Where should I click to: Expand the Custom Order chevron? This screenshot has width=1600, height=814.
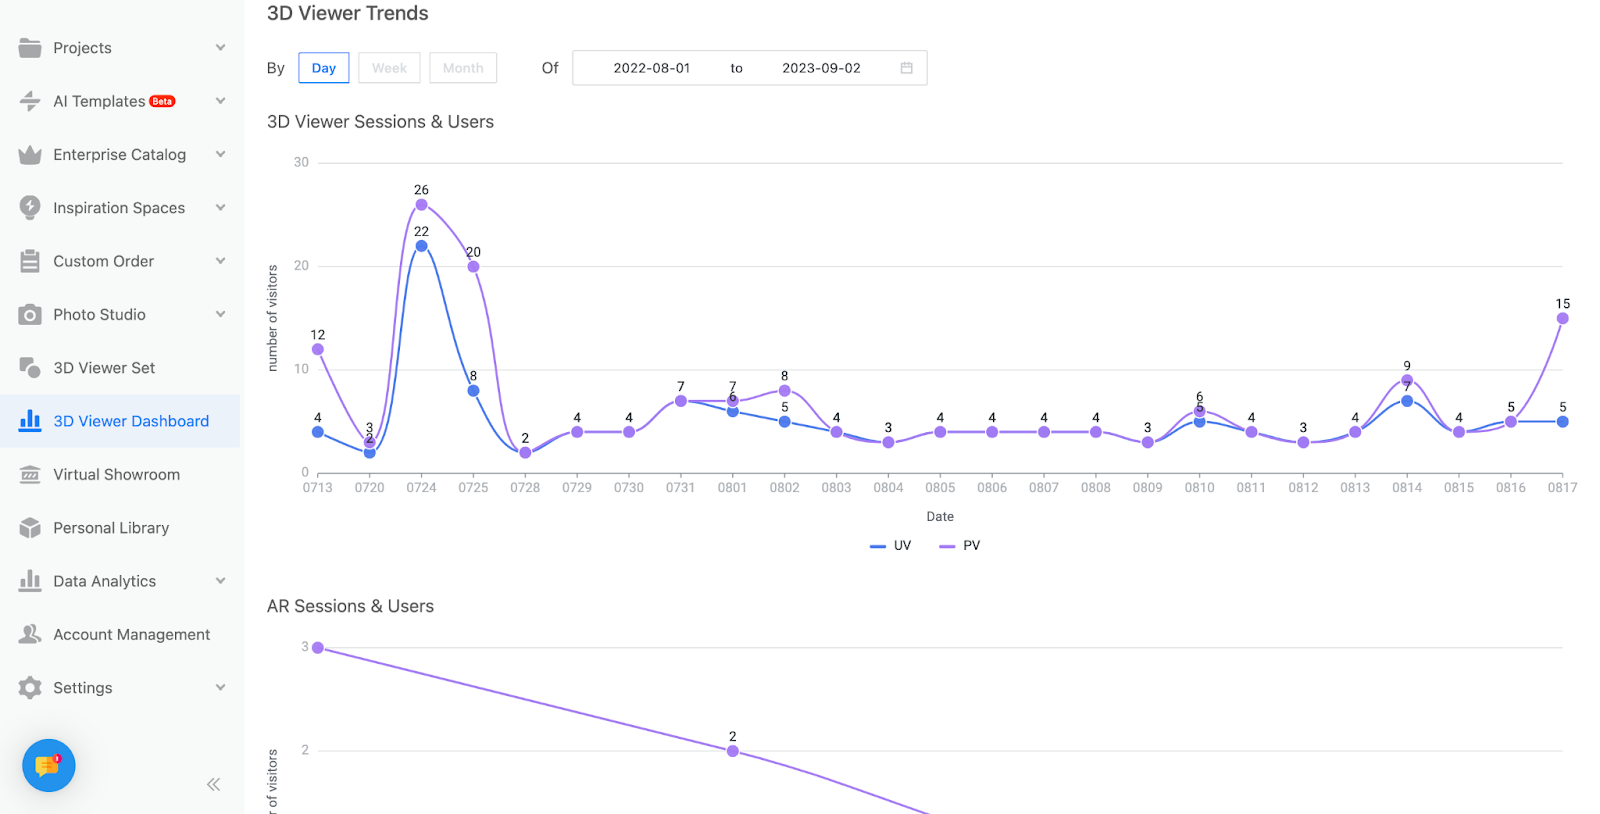[220, 261]
